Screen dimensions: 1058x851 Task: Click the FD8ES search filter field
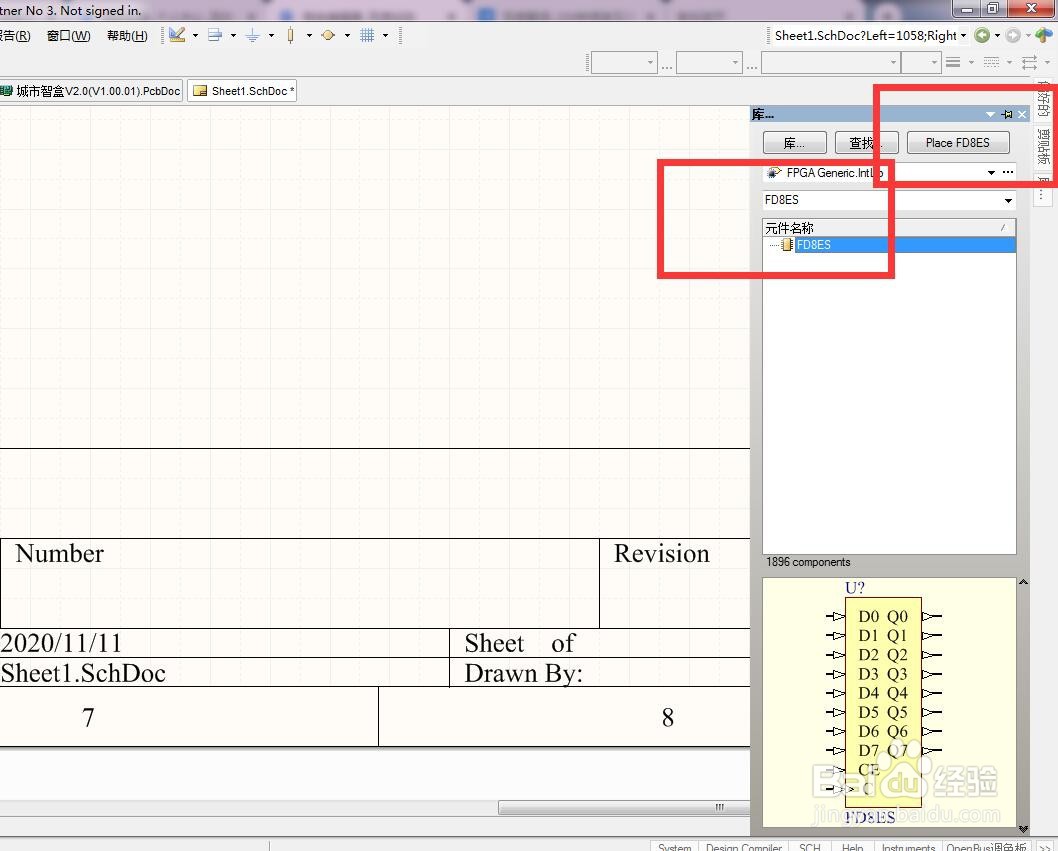pos(881,200)
